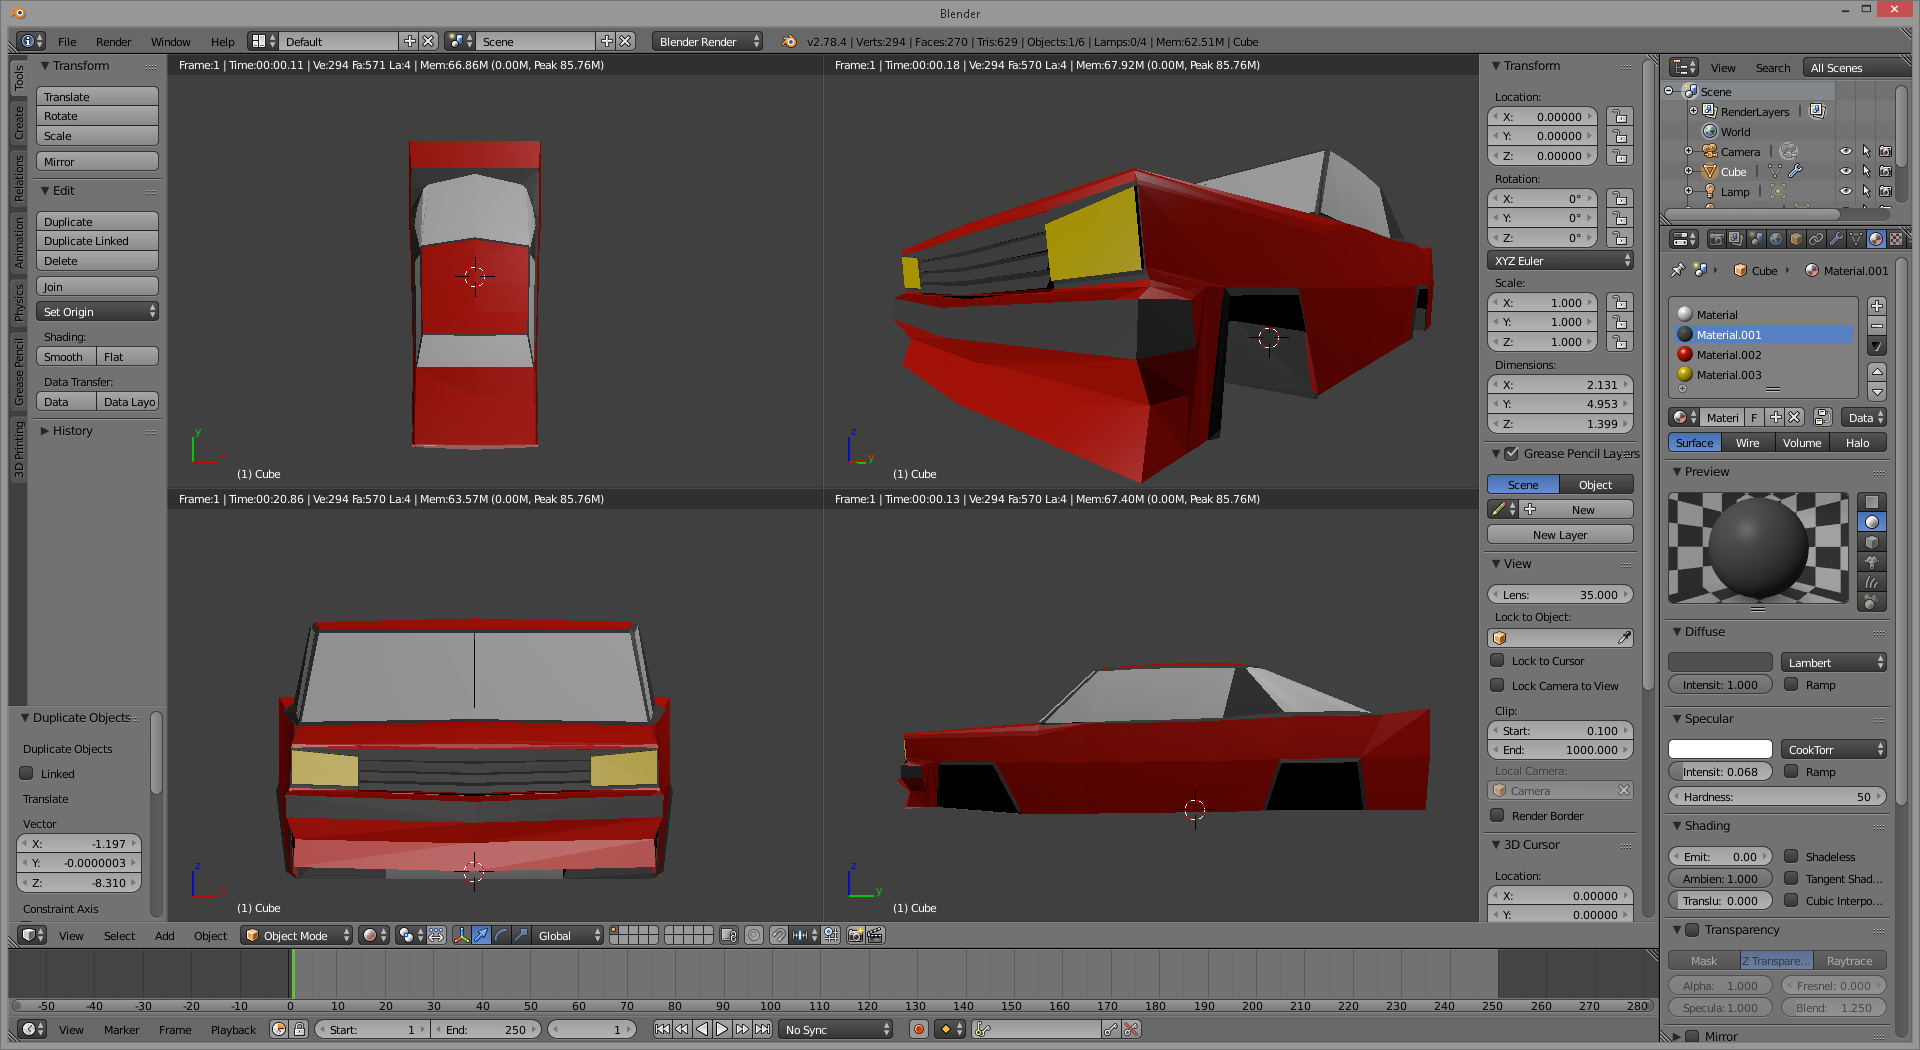Click the automatic keyframe record button
The width and height of the screenshot is (1920, 1050).
tap(919, 1029)
